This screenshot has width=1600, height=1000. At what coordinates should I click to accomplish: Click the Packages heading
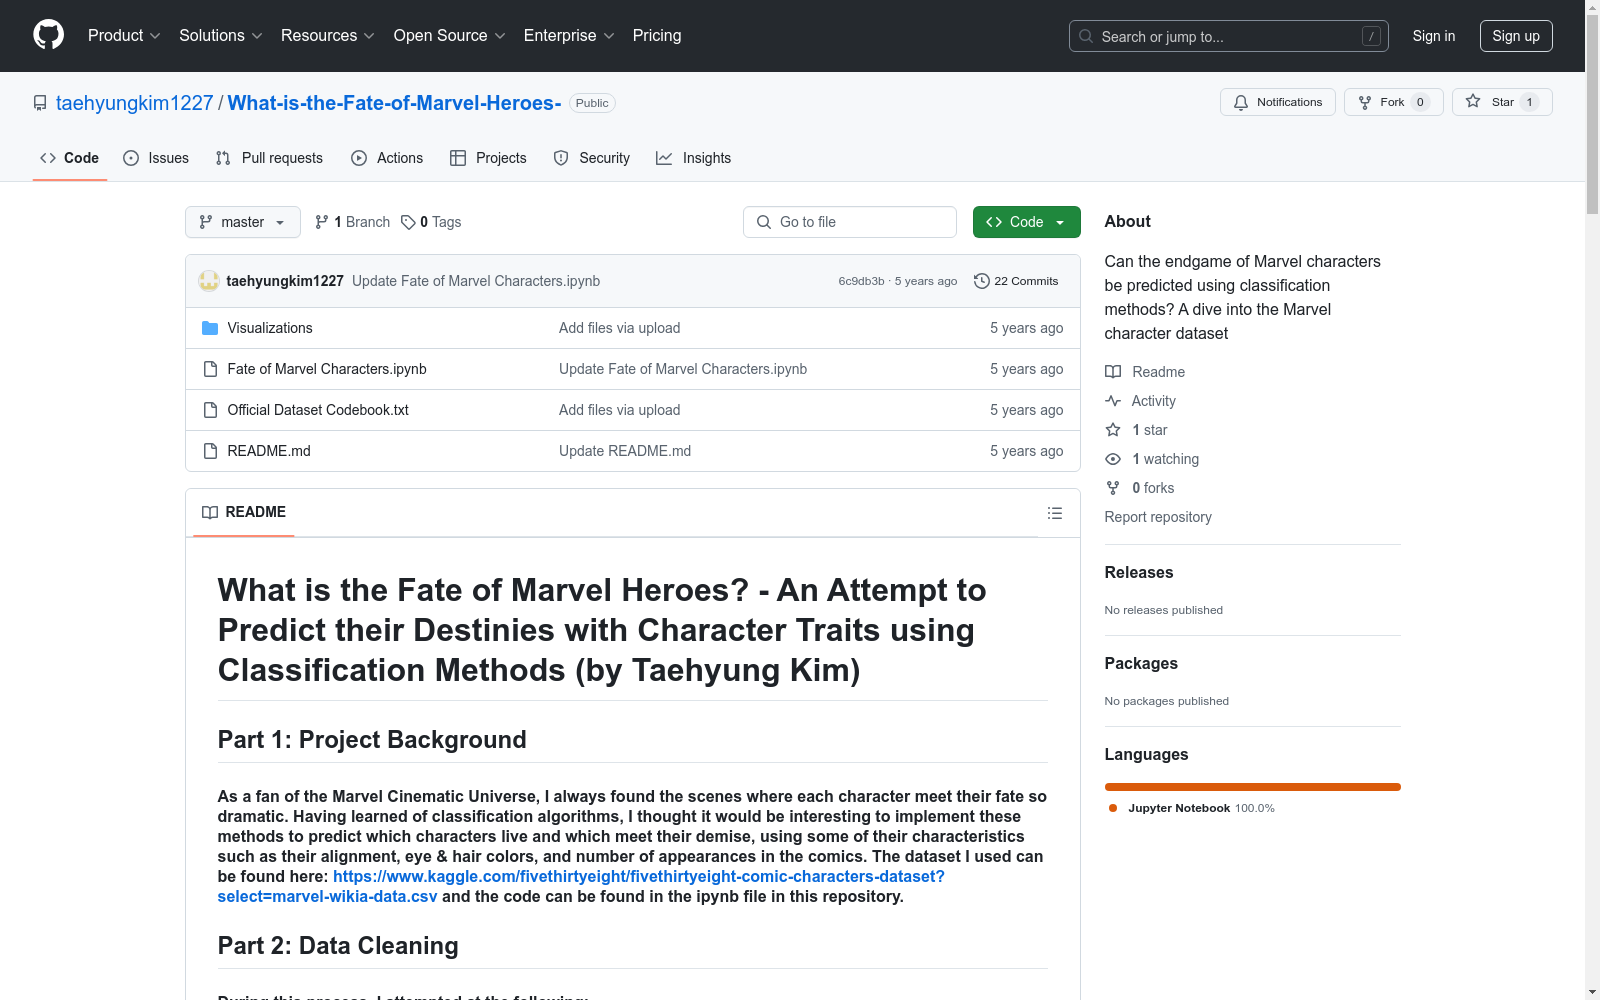point(1141,664)
